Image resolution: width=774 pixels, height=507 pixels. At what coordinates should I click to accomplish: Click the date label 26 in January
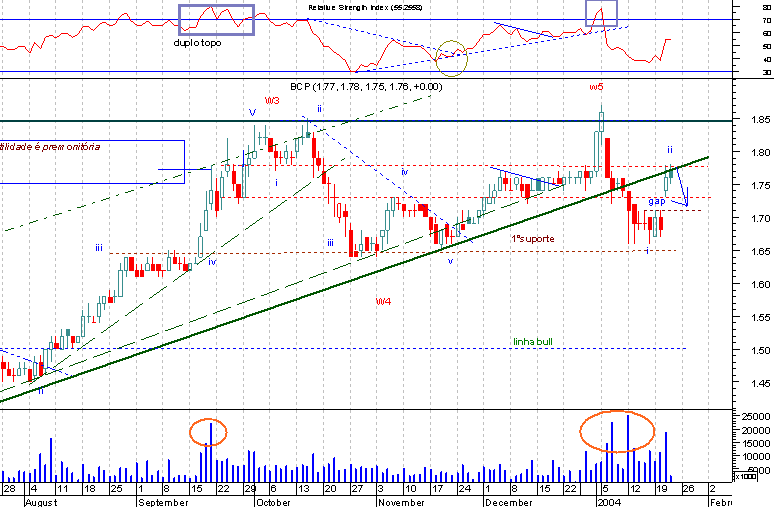tap(688, 489)
